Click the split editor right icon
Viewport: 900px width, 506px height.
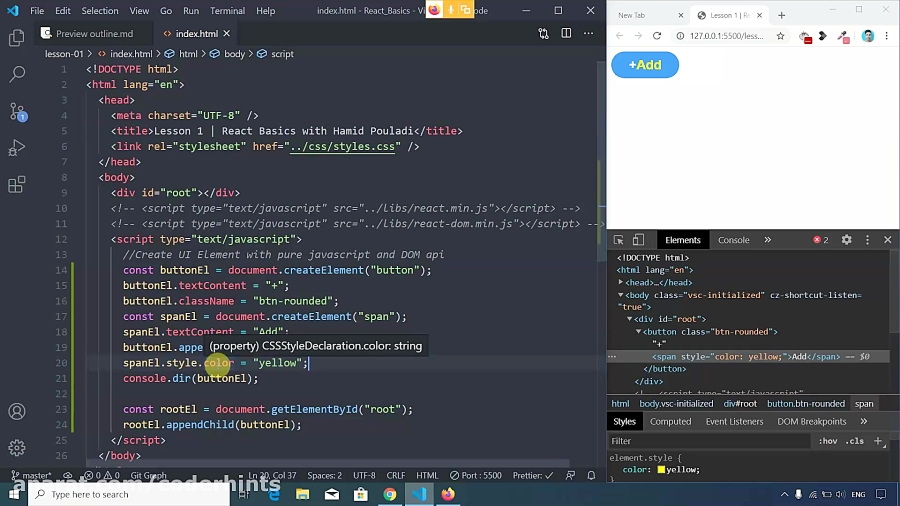[x=566, y=33]
